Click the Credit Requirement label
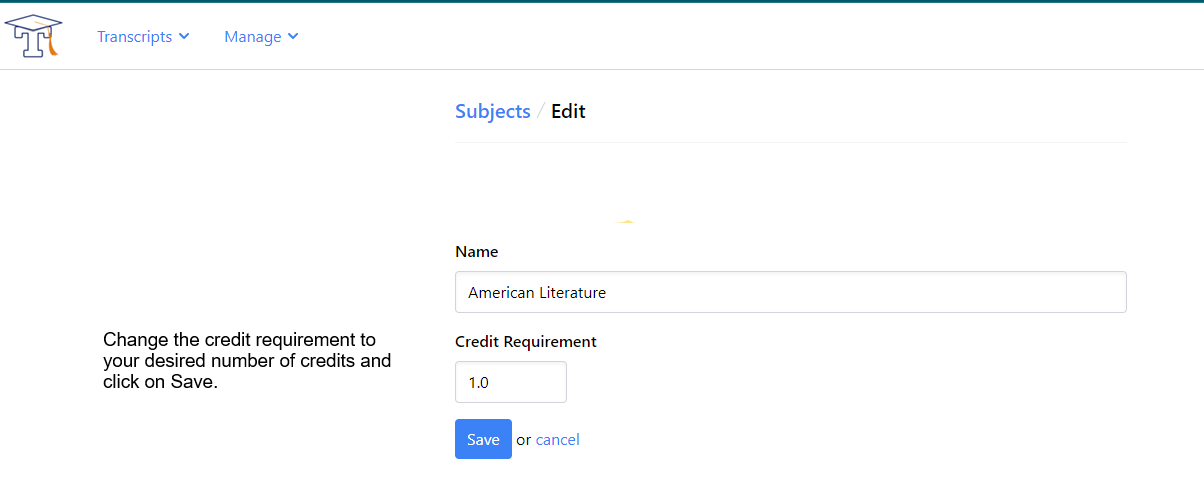The image size is (1204, 477). click(x=525, y=342)
